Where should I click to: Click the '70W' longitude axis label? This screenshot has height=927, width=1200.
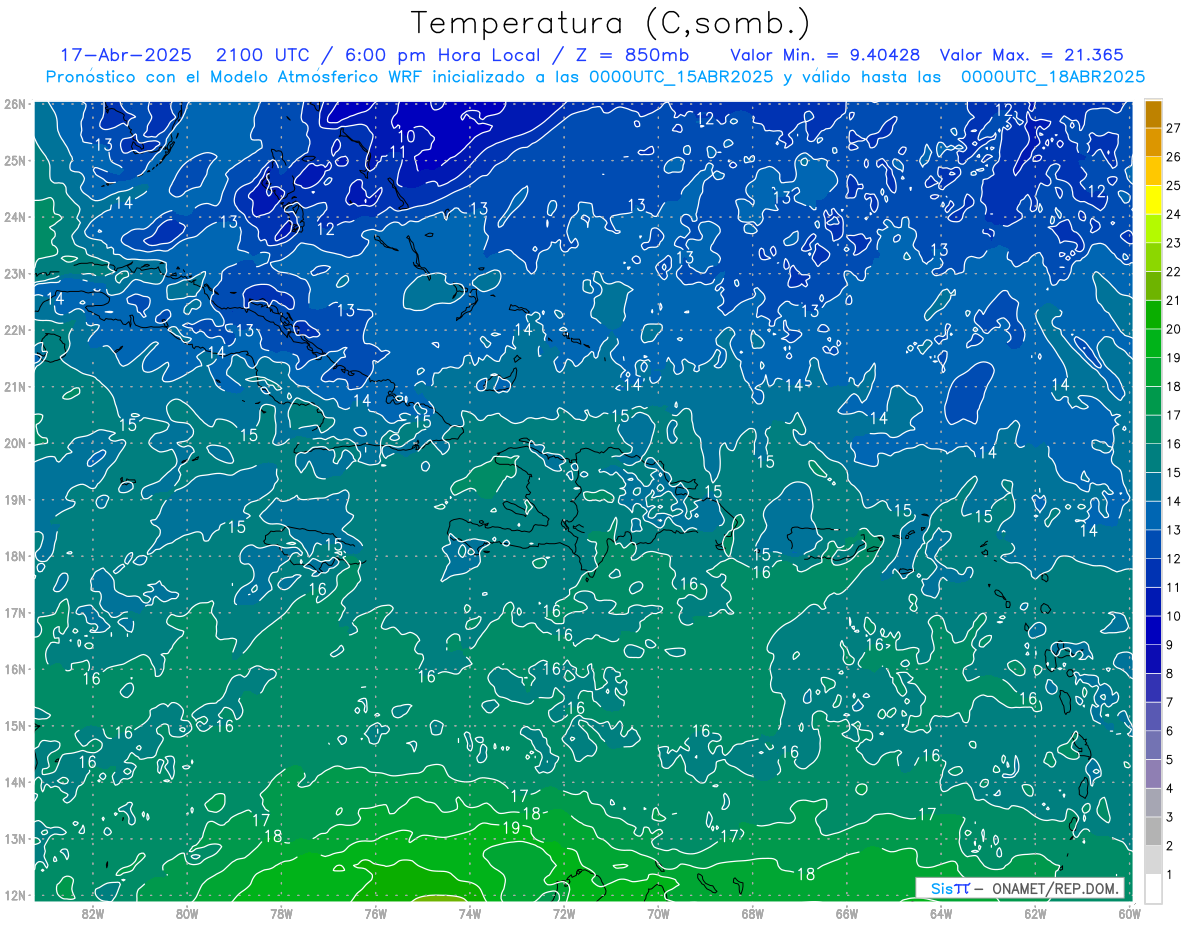[x=658, y=912]
